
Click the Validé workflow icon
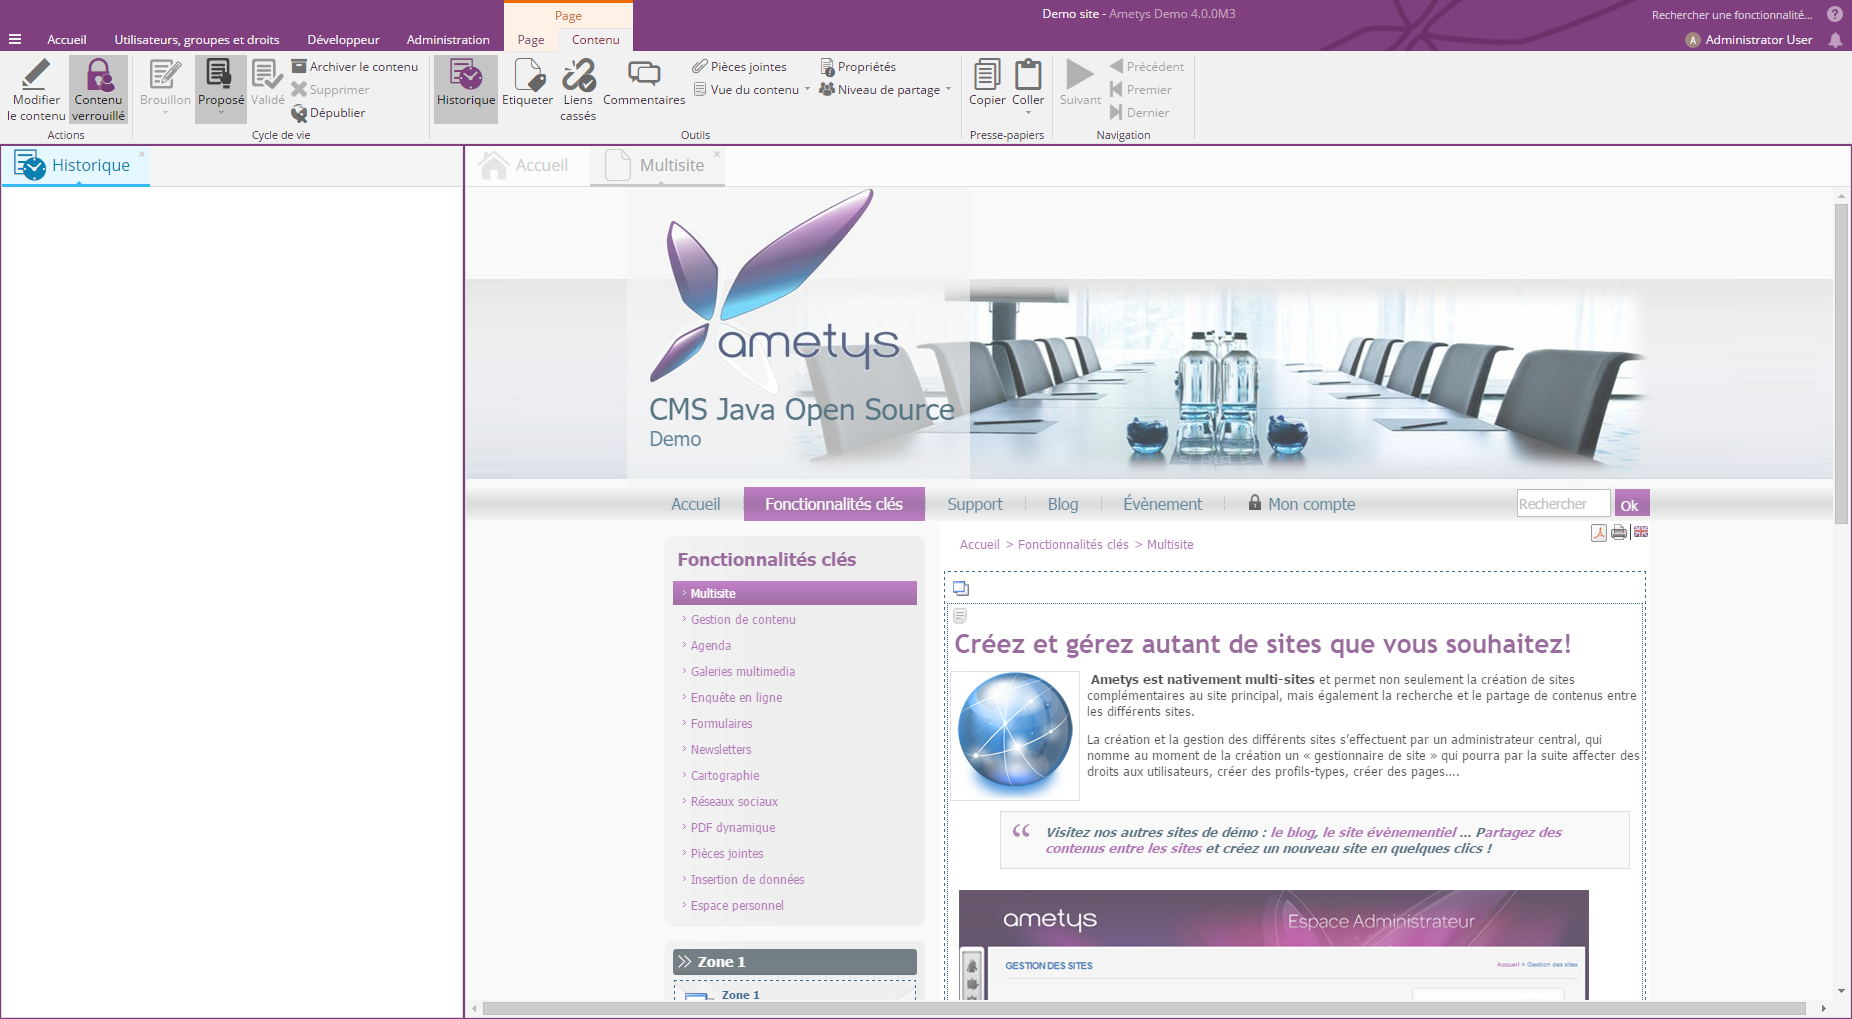pyautogui.click(x=267, y=75)
